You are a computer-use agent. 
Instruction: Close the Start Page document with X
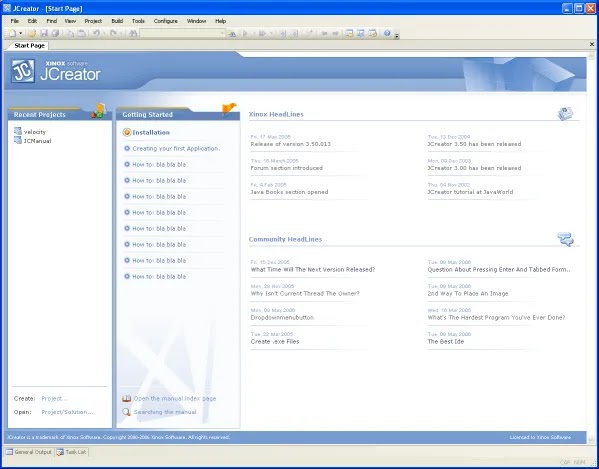[x=592, y=44]
